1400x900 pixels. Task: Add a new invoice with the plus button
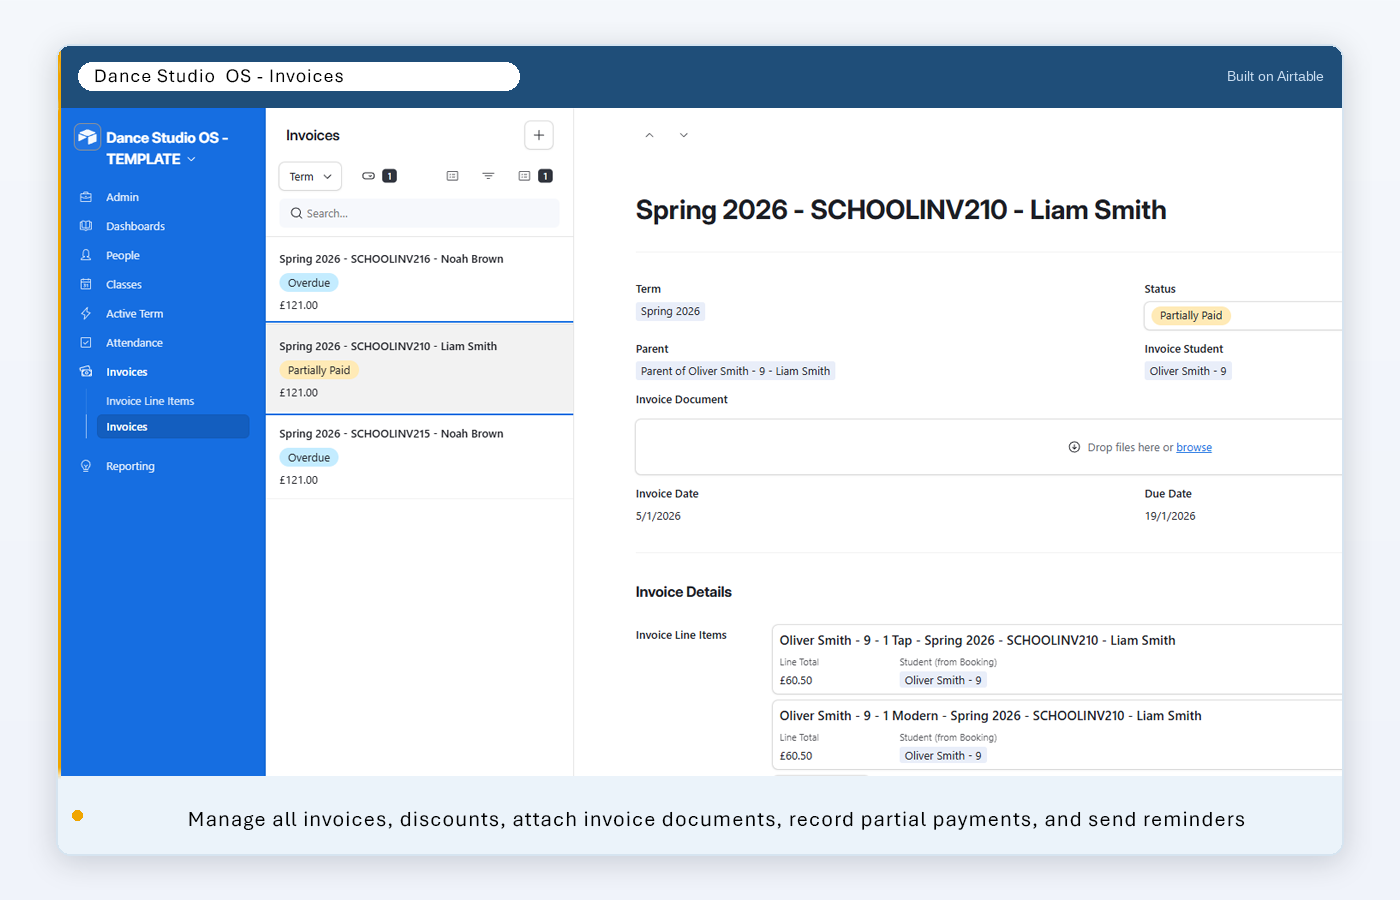(x=539, y=135)
